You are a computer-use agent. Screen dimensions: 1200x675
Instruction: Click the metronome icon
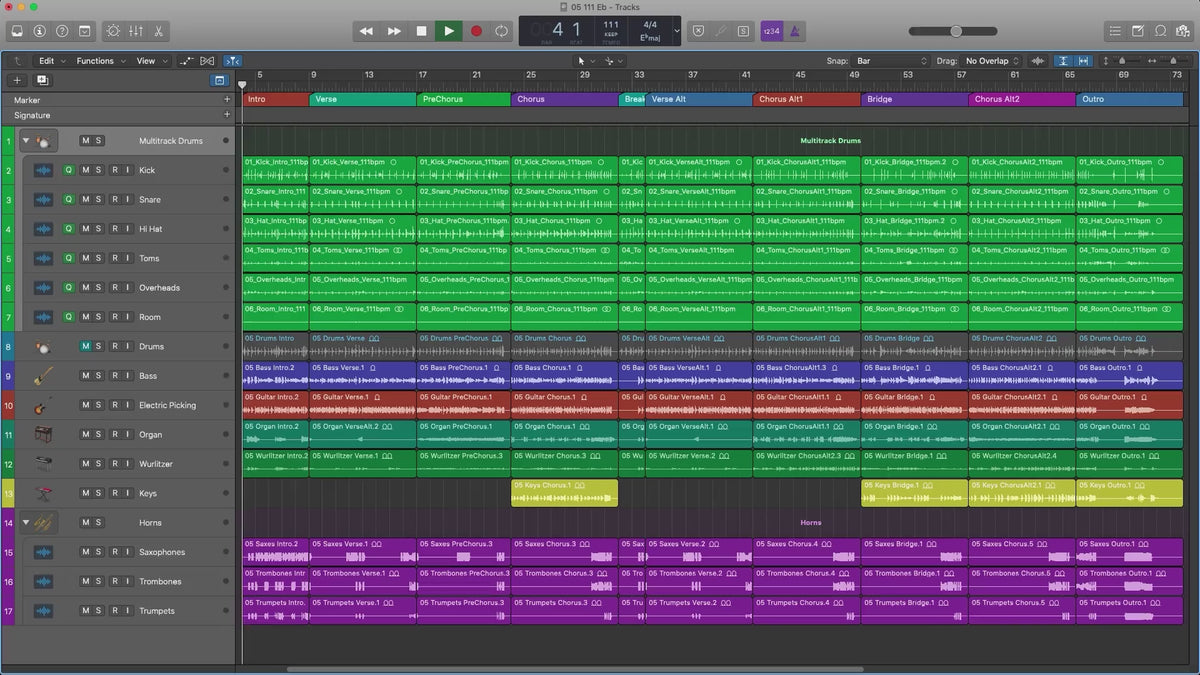pyautogui.click(x=795, y=31)
